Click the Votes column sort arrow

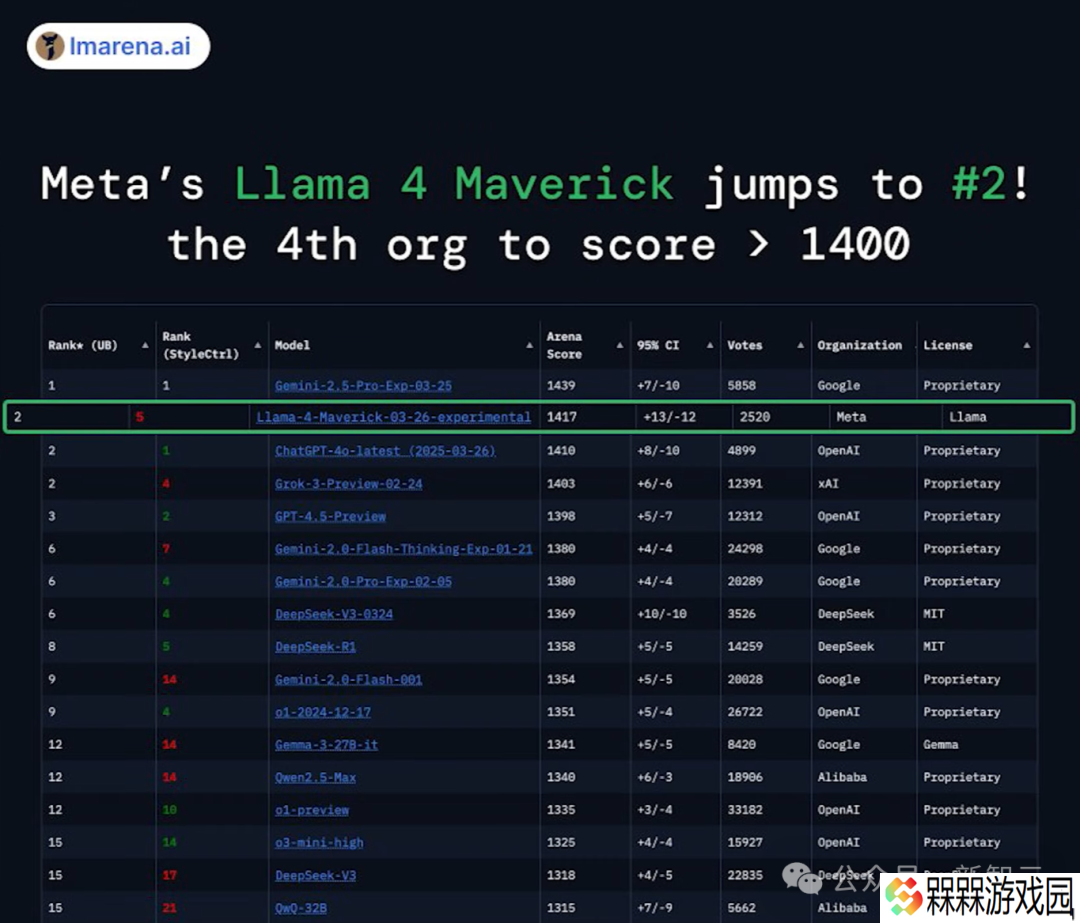click(x=800, y=345)
